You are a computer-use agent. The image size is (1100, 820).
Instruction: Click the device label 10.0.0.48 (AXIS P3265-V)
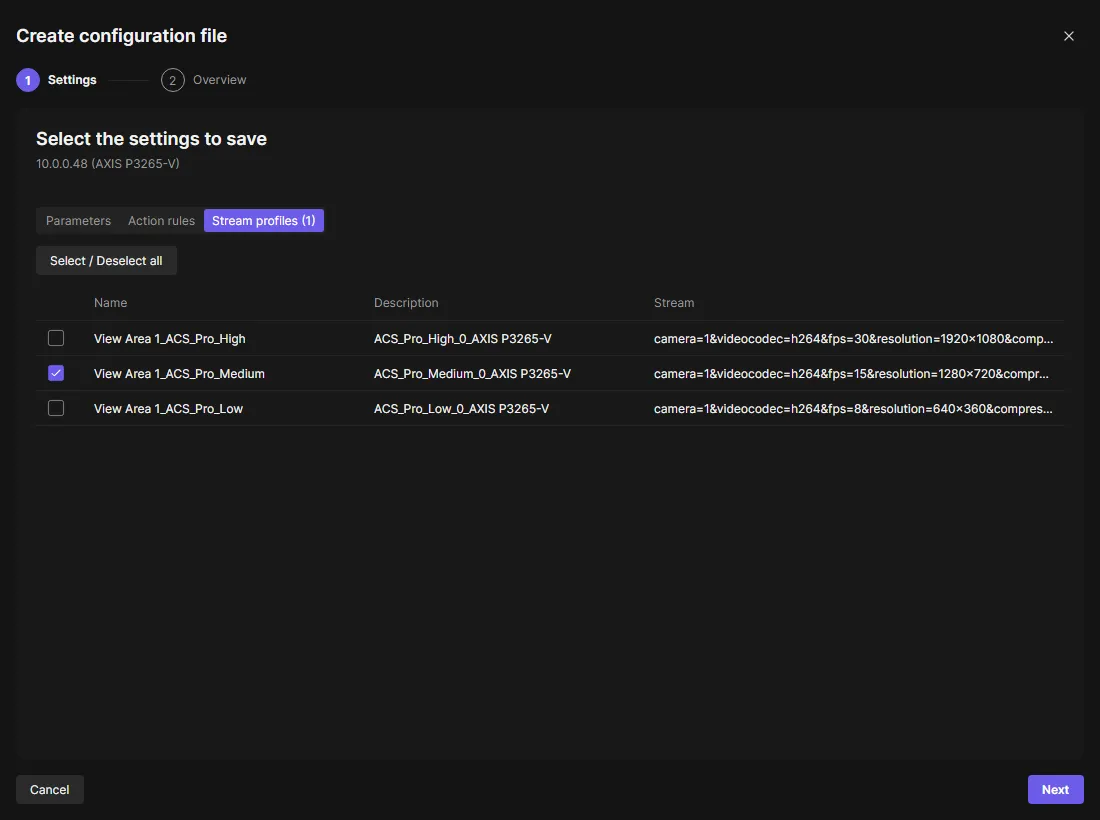point(108,163)
